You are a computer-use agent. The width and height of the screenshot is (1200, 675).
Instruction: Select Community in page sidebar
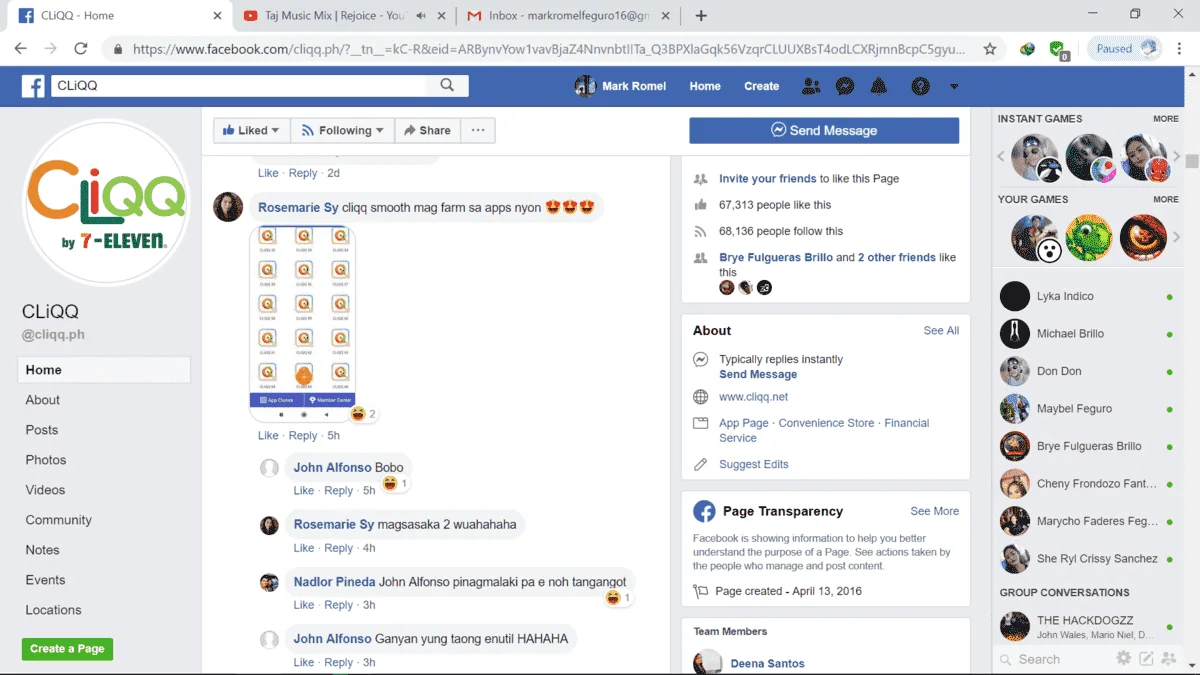[x=58, y=520]
